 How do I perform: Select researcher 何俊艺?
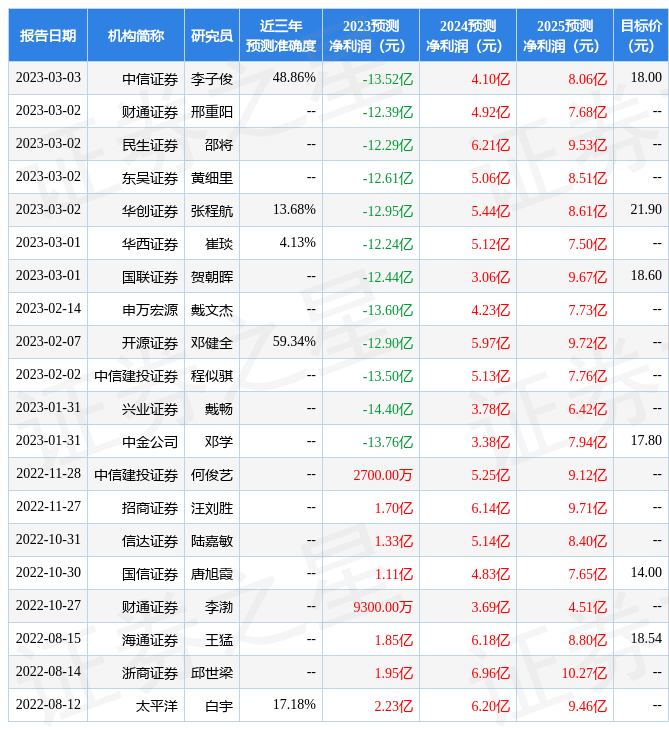[212, 475]
